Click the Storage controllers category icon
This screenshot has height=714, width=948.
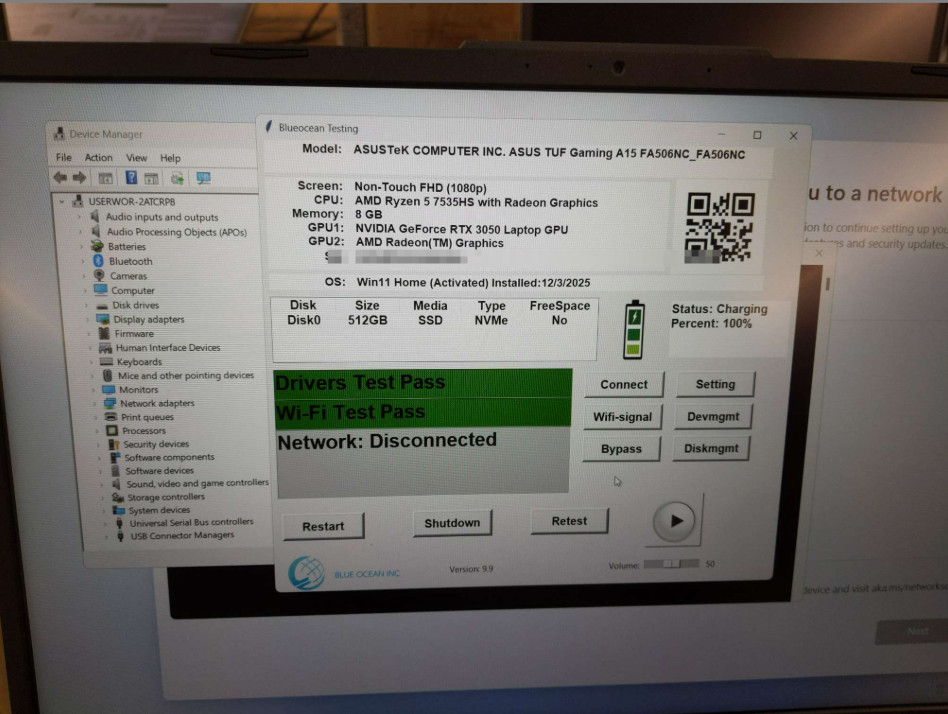pos(117,497)
